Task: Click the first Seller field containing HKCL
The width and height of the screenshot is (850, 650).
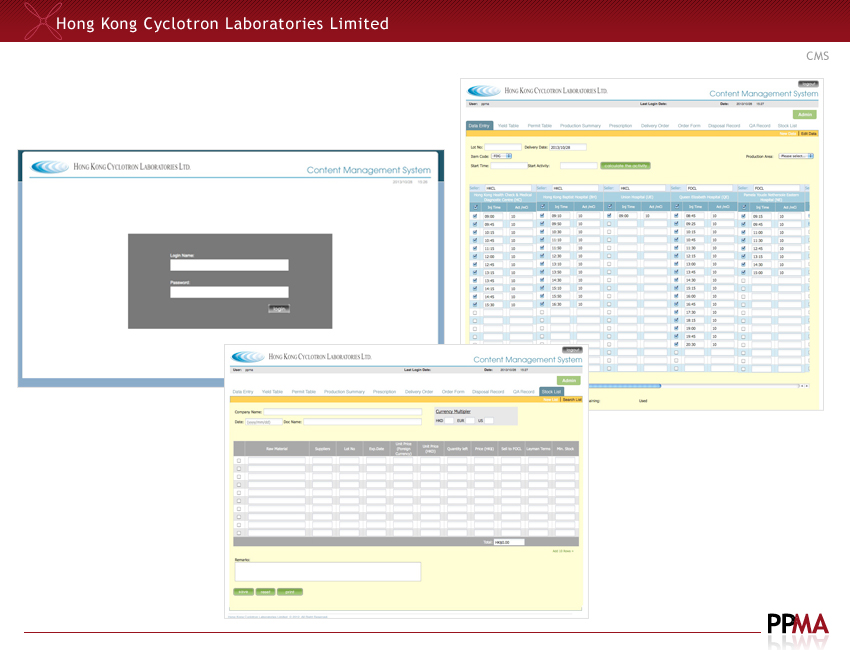Action: pos(508,188)
